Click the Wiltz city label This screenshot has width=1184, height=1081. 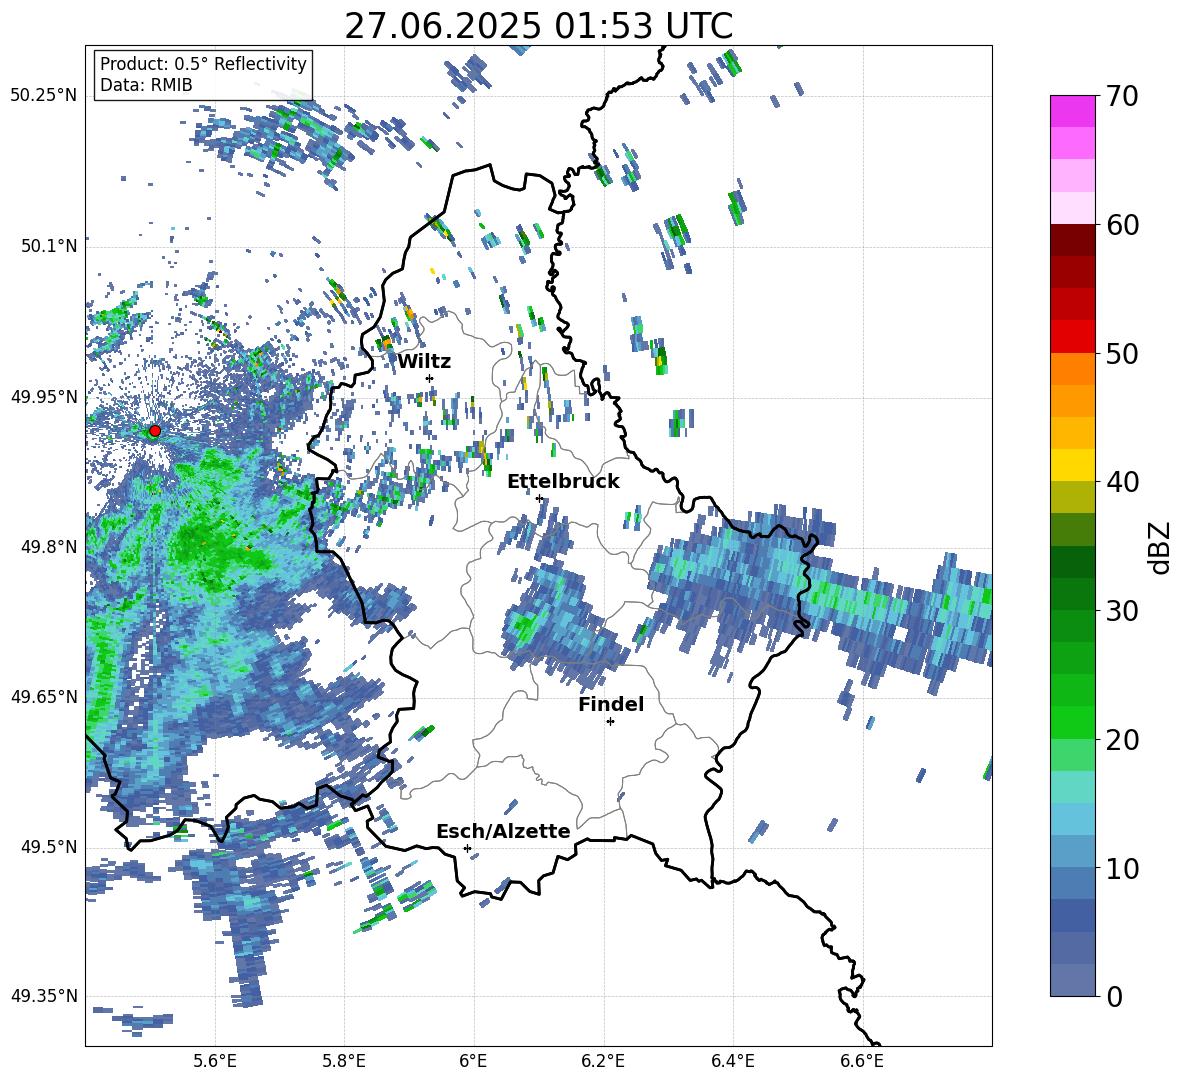click(x=424, y=362)
